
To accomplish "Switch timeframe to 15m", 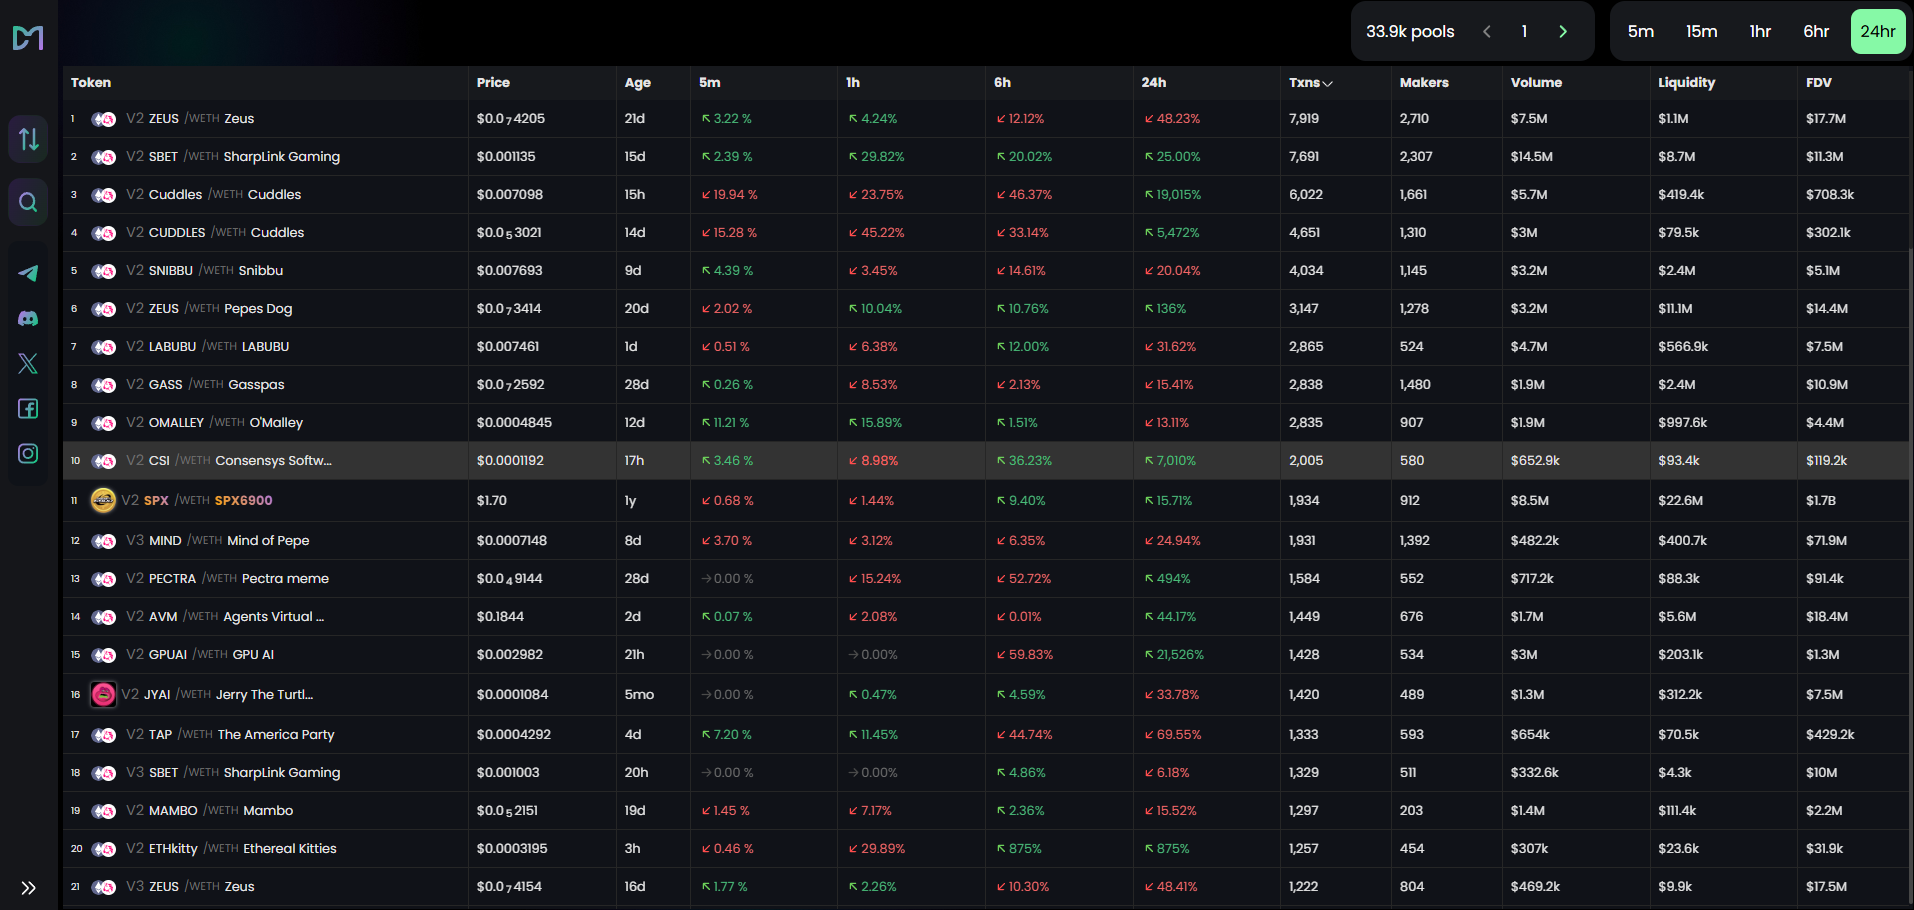I will click(x=1701, y=31).
